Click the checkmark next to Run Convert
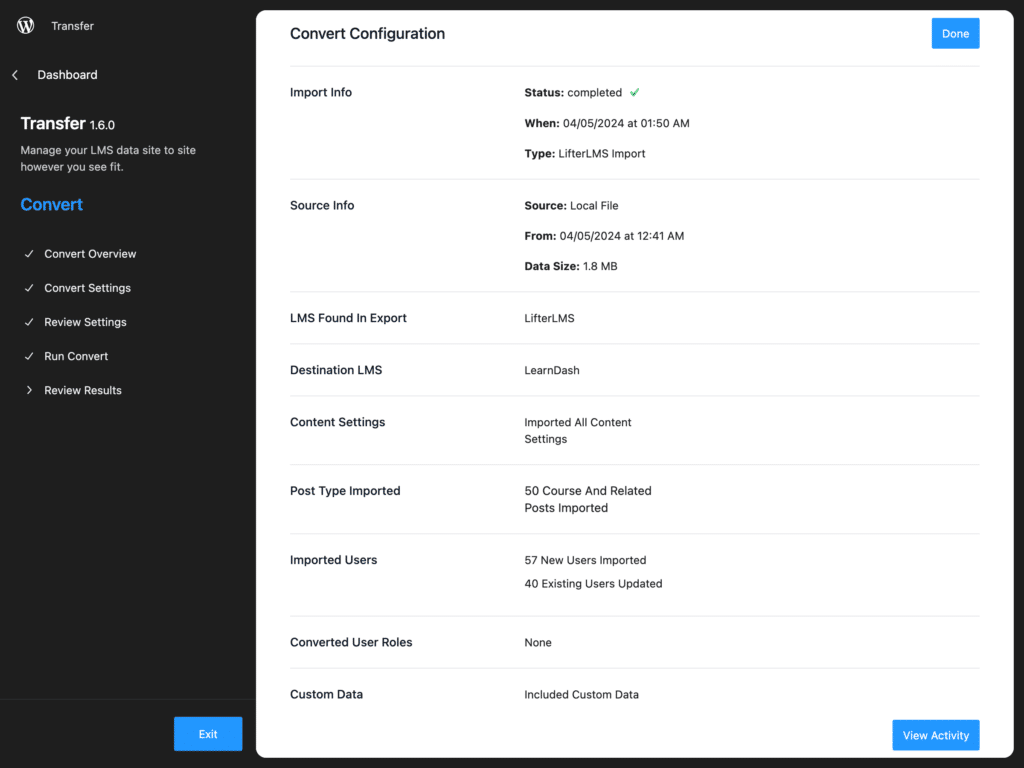 click(x=29, y=356)
